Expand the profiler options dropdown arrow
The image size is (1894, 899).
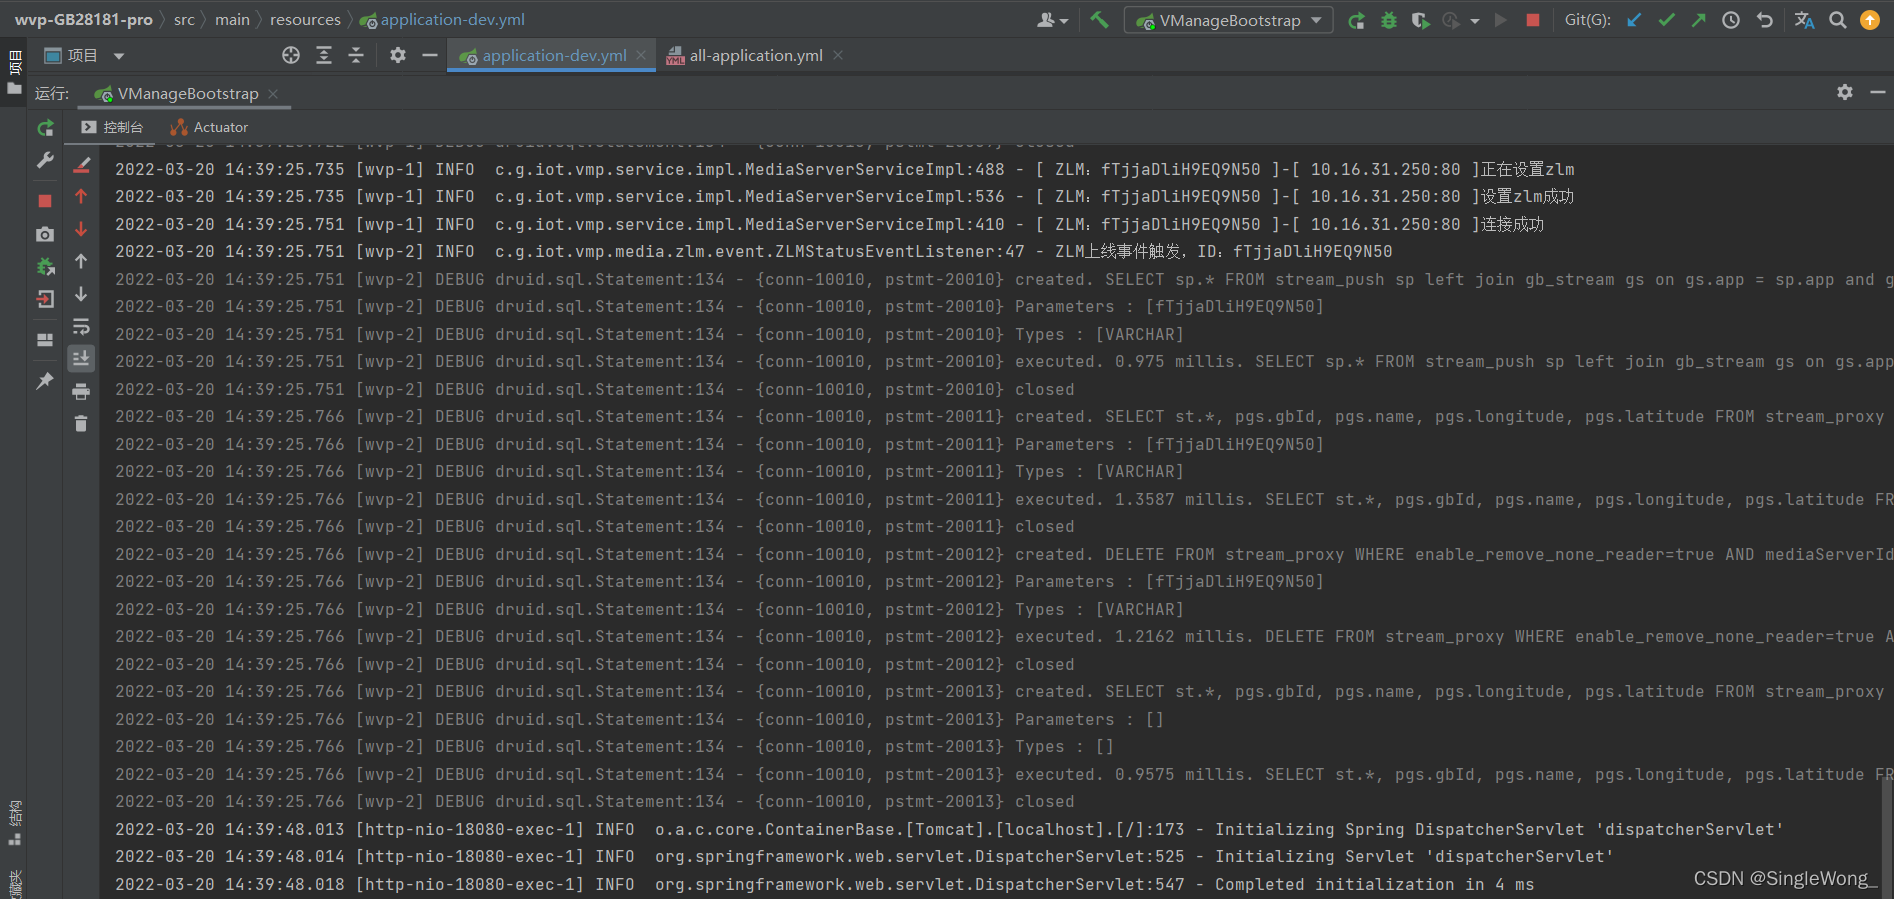point(1475,21)
